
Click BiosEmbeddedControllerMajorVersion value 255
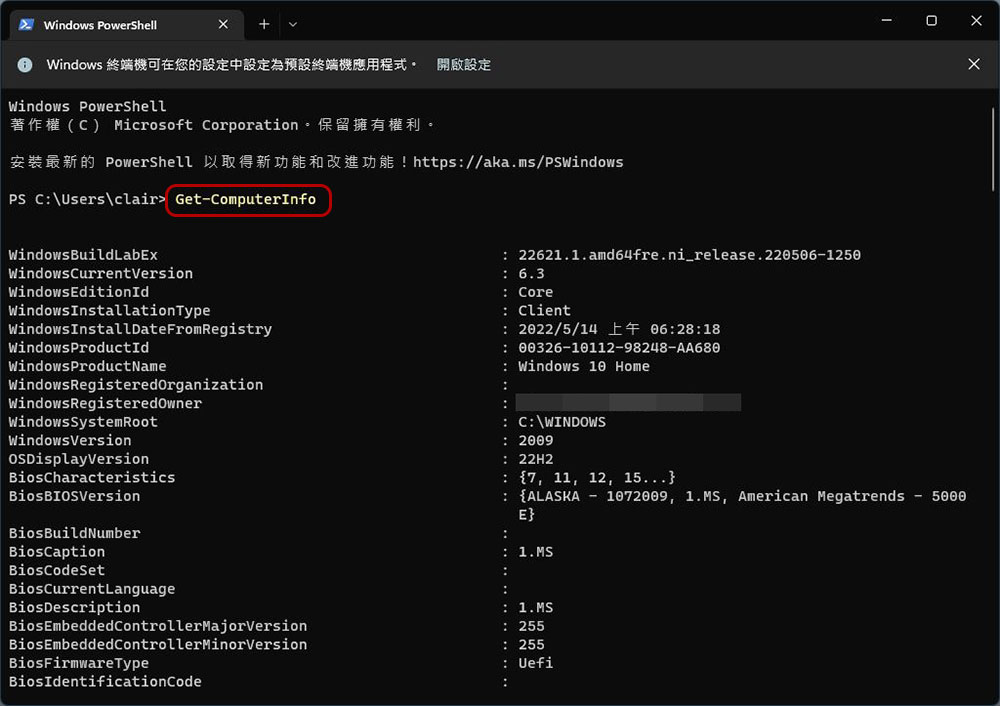[531, 626]
